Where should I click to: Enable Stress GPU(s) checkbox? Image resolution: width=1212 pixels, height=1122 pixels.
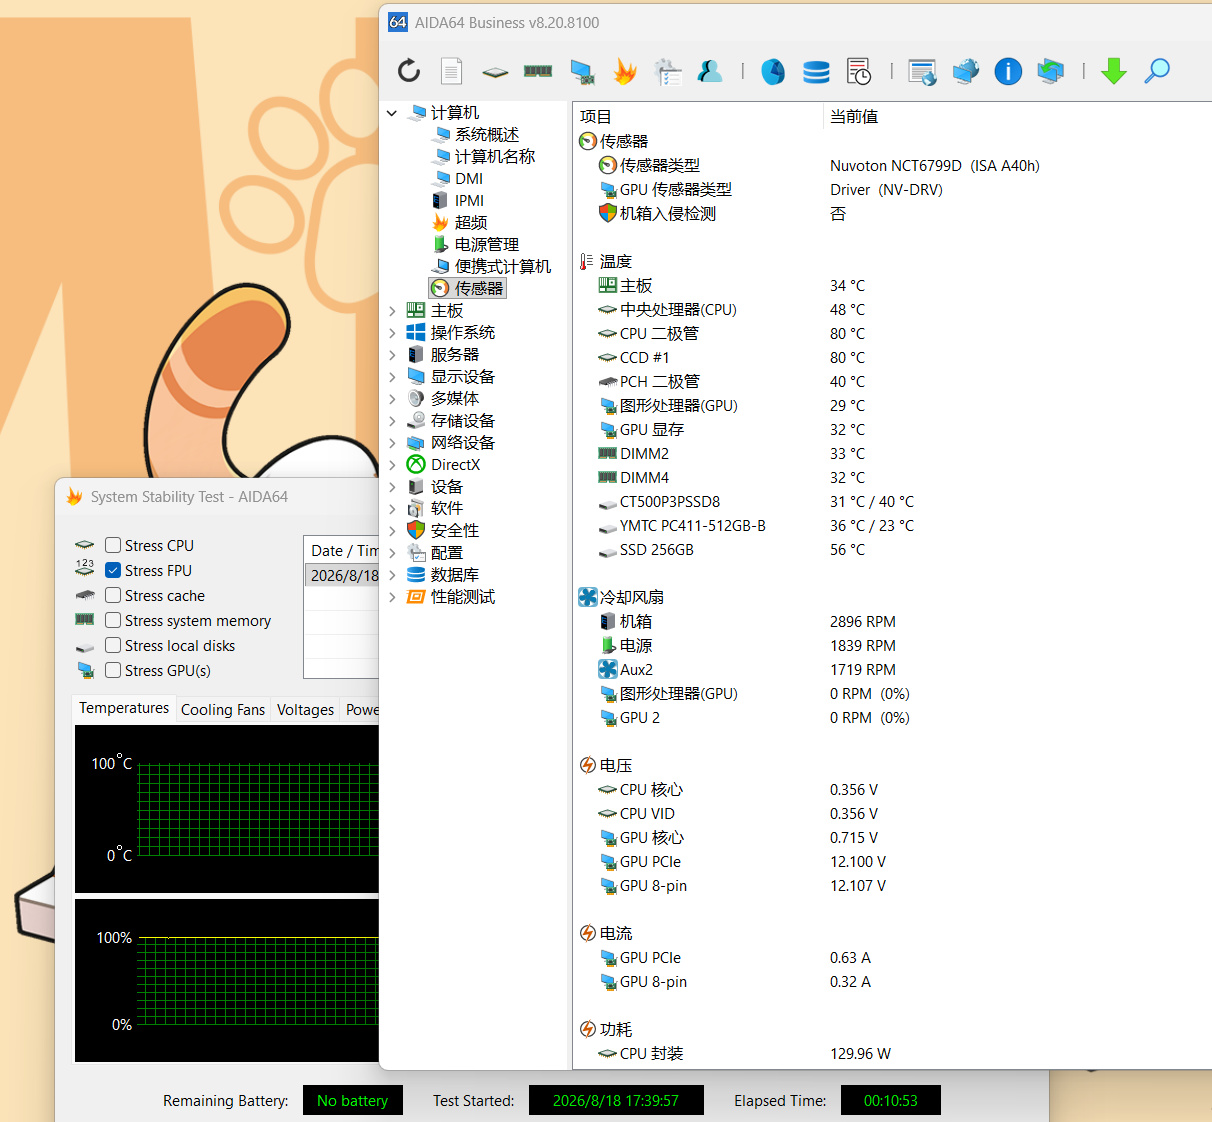113,670
